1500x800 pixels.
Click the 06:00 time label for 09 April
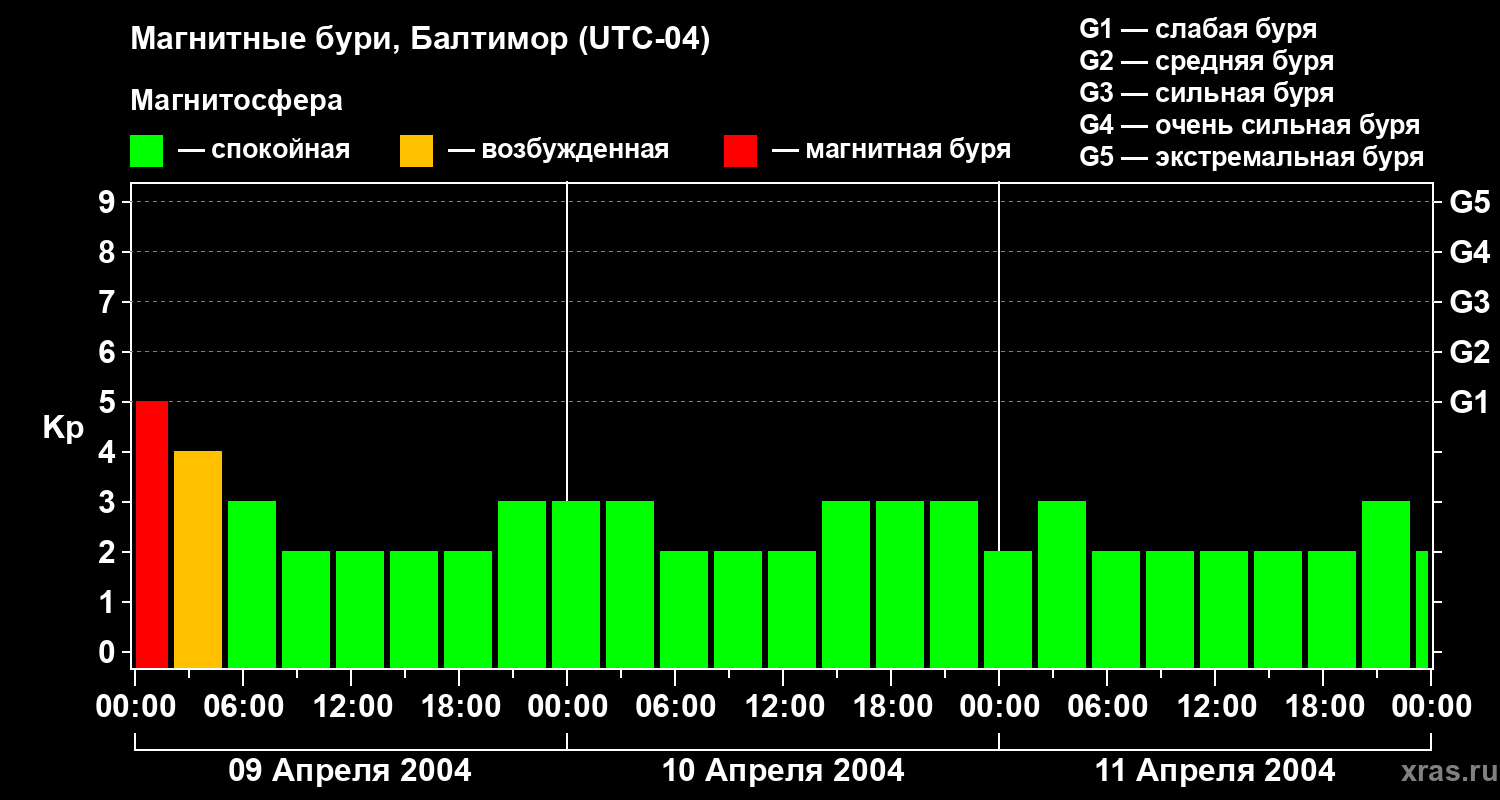coord(242,707)
